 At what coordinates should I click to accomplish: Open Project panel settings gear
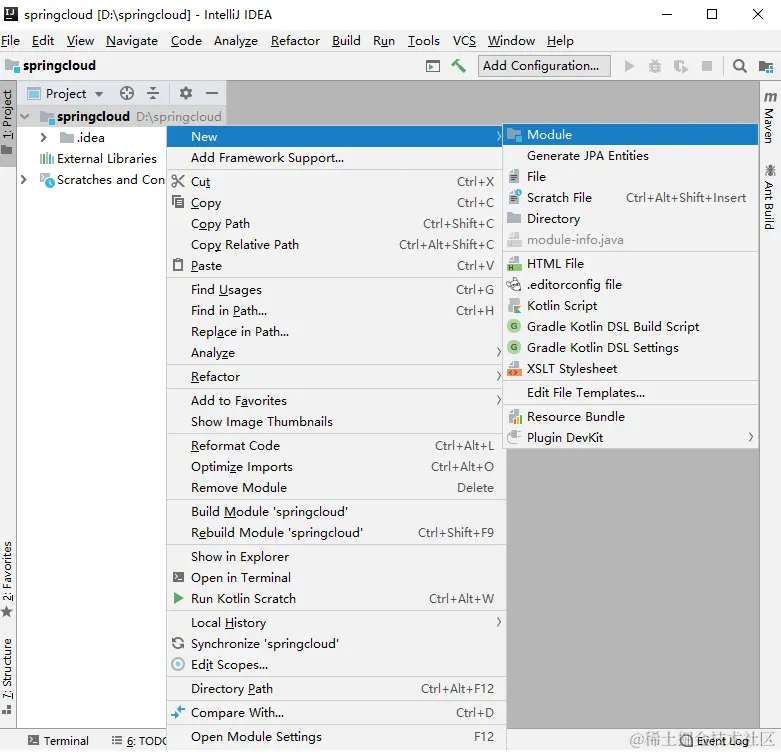coord(186,93)
